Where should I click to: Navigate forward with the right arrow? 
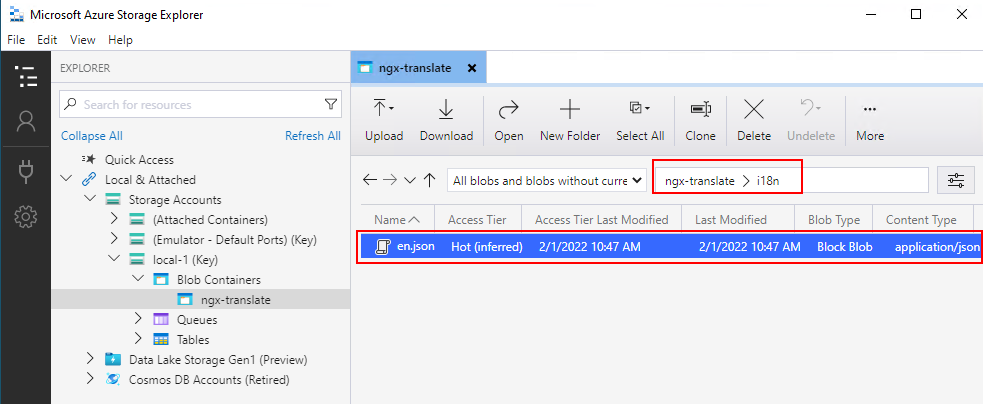(390, 181)
